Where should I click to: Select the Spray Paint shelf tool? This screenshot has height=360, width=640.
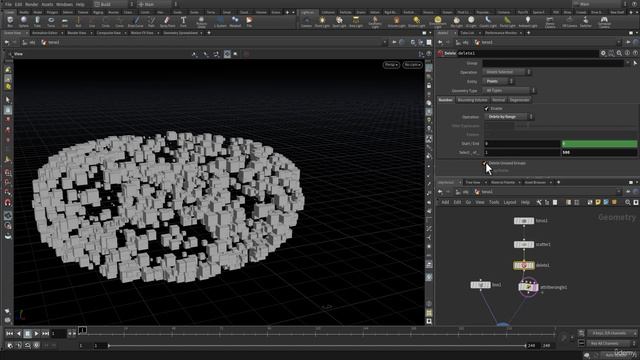167,22
